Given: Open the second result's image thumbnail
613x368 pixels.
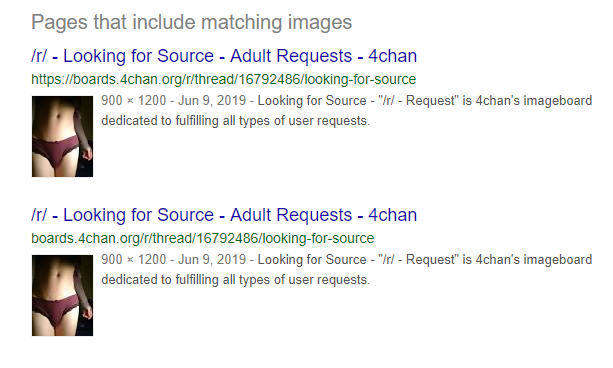Looking at the screenshot, I should click(x=63, y=296).
